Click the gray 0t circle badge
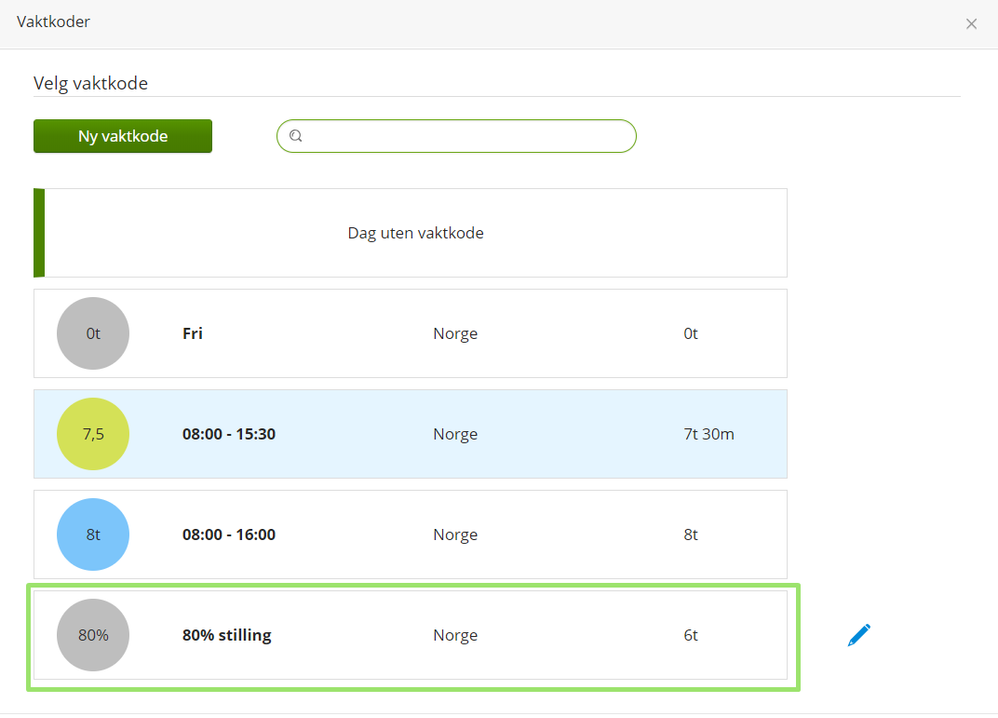The width and height of the screenshot is (998, 718). pyautogui.click(x=93, y=334)
